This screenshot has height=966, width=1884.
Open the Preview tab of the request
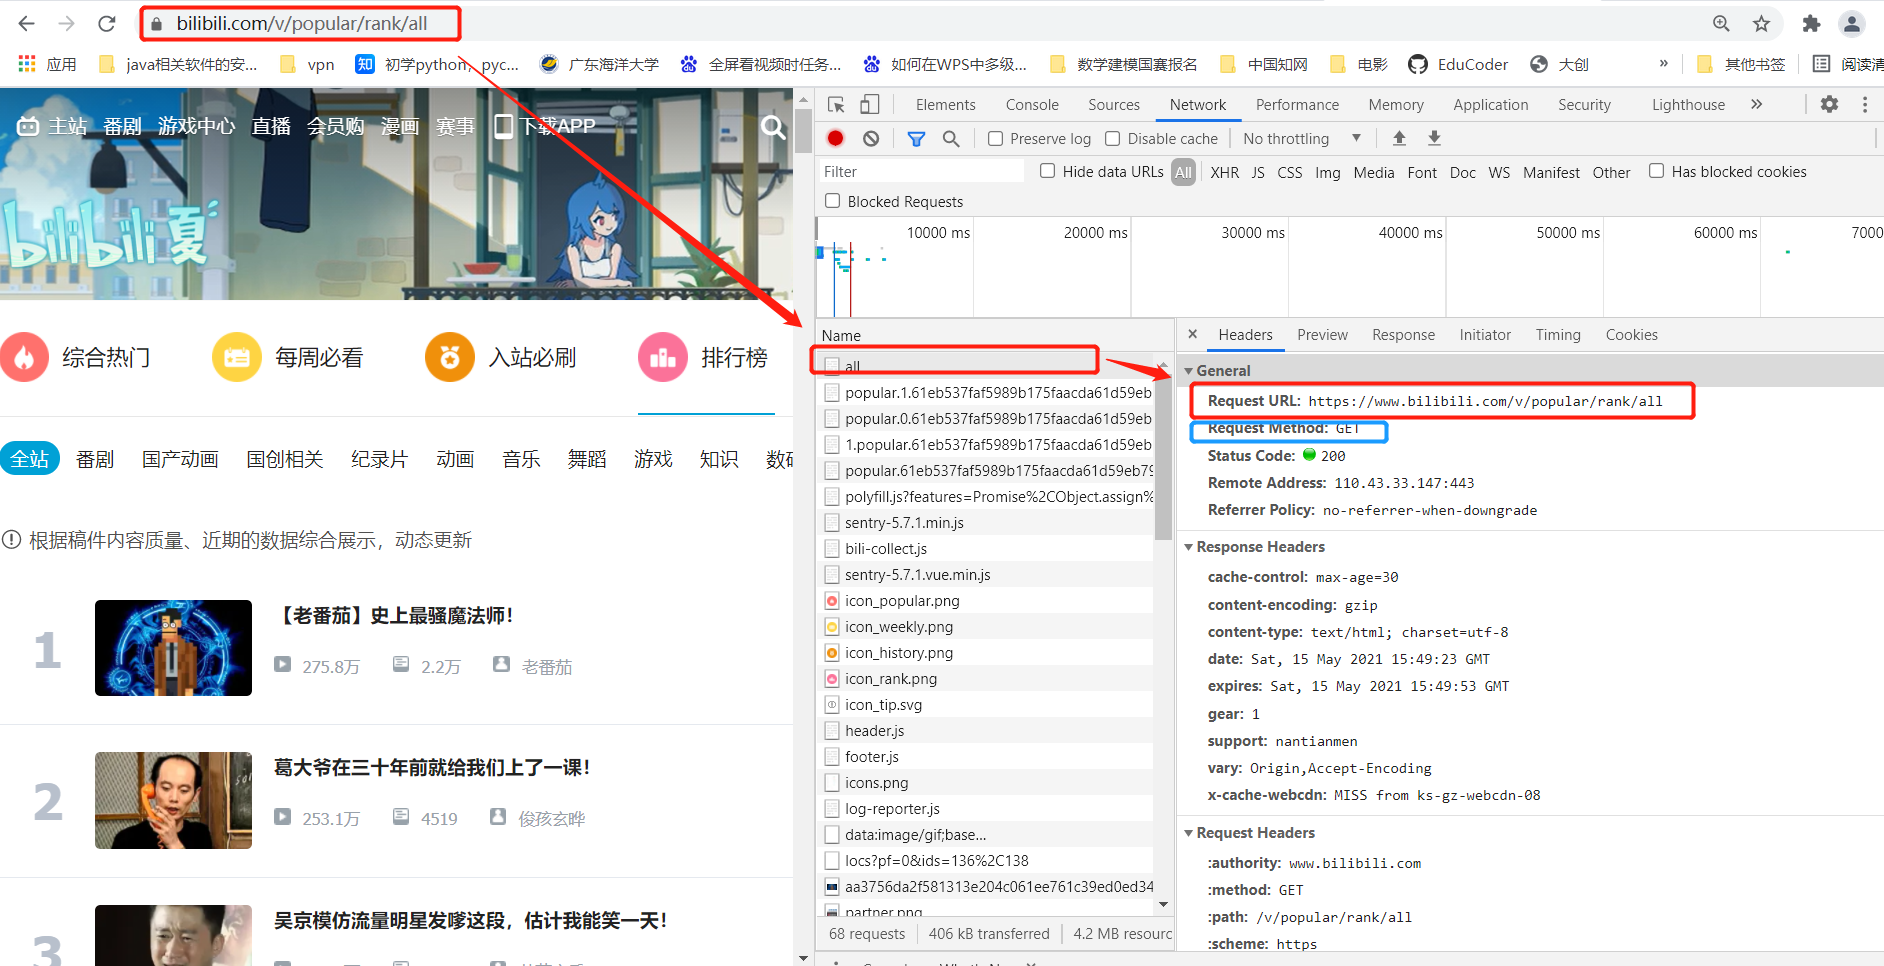coord(1322,335)
